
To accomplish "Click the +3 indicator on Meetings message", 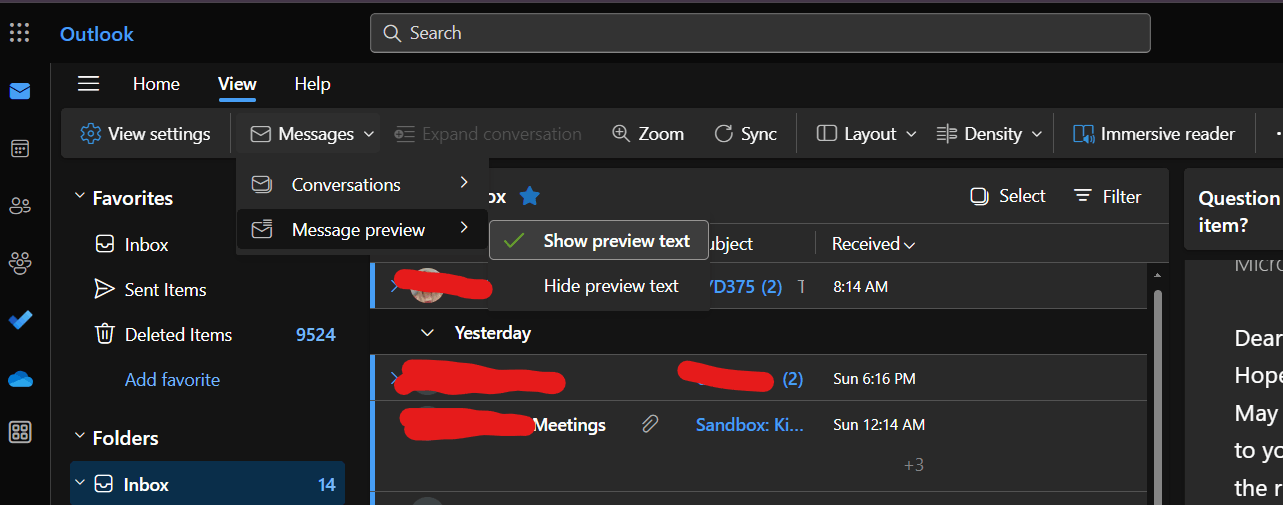I will 913,464.
